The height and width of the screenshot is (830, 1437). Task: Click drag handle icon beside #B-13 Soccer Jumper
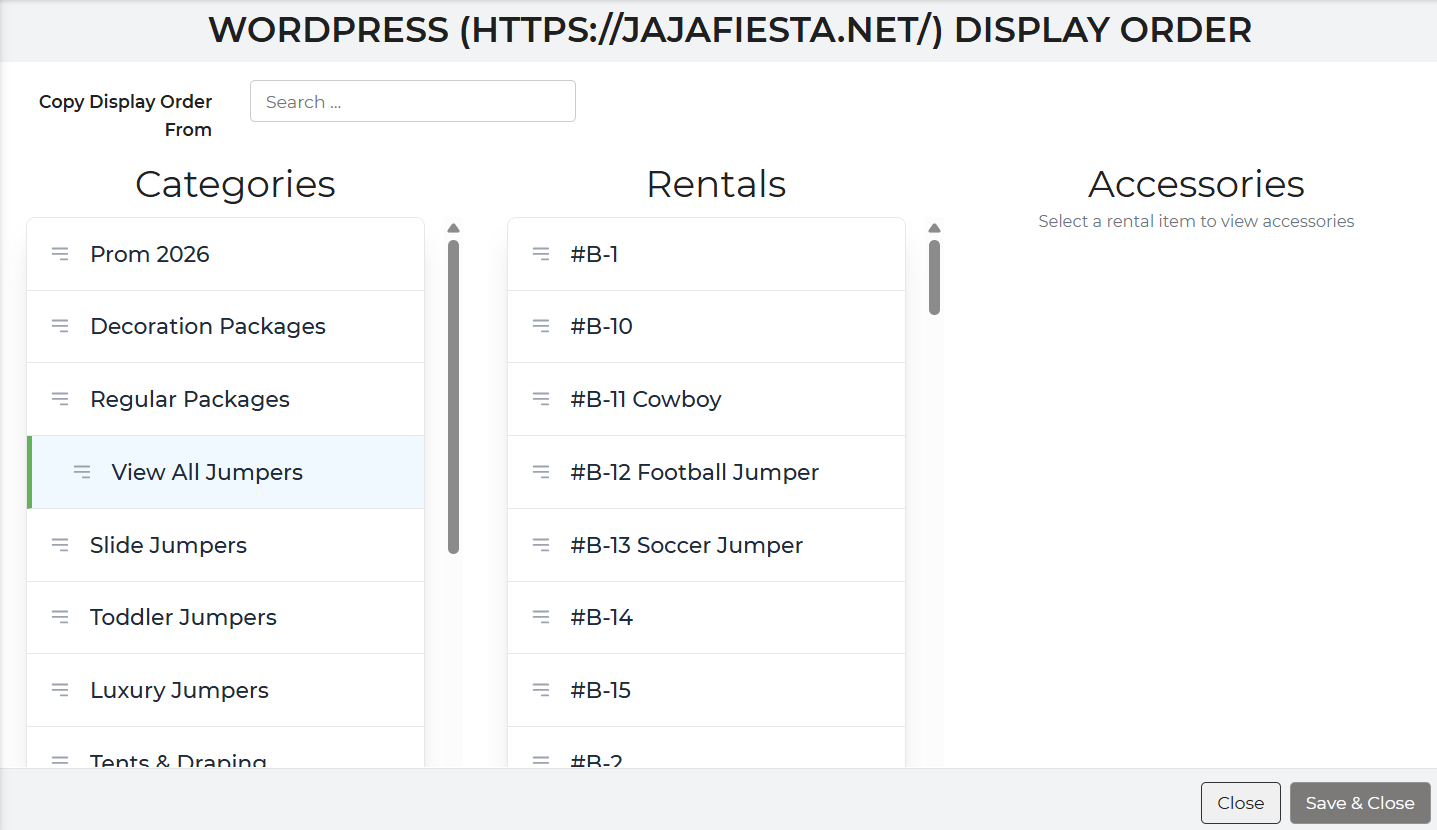pos(541,545)
